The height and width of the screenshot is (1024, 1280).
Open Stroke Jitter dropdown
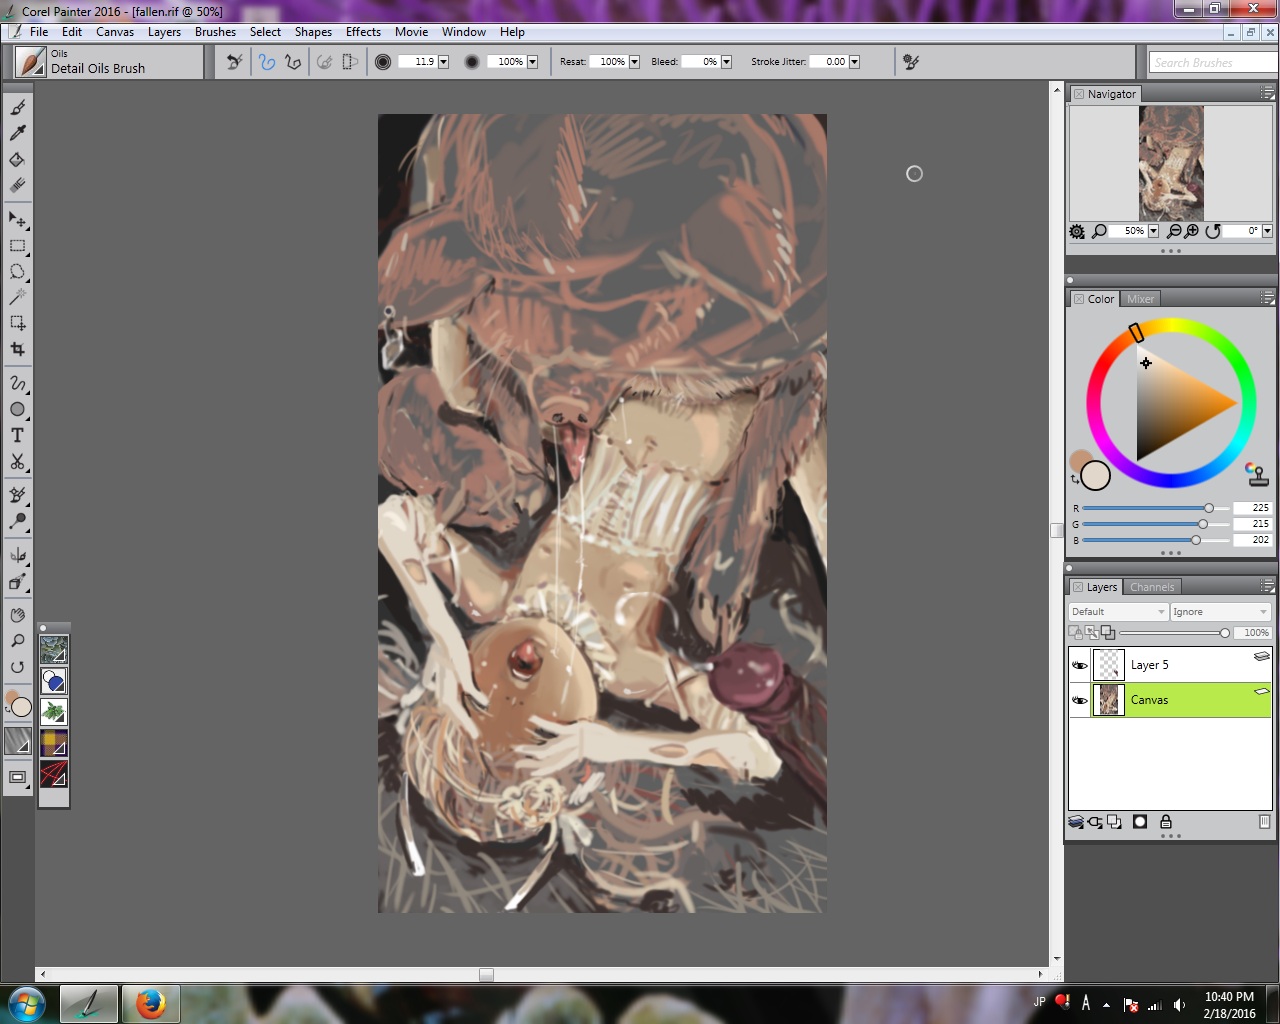[x=854, y=62]
